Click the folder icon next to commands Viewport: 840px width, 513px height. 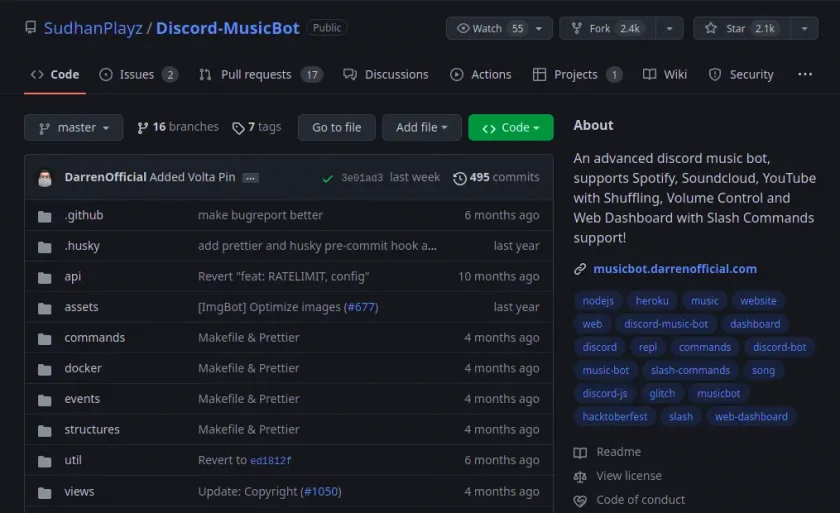[x=45, y=339]
